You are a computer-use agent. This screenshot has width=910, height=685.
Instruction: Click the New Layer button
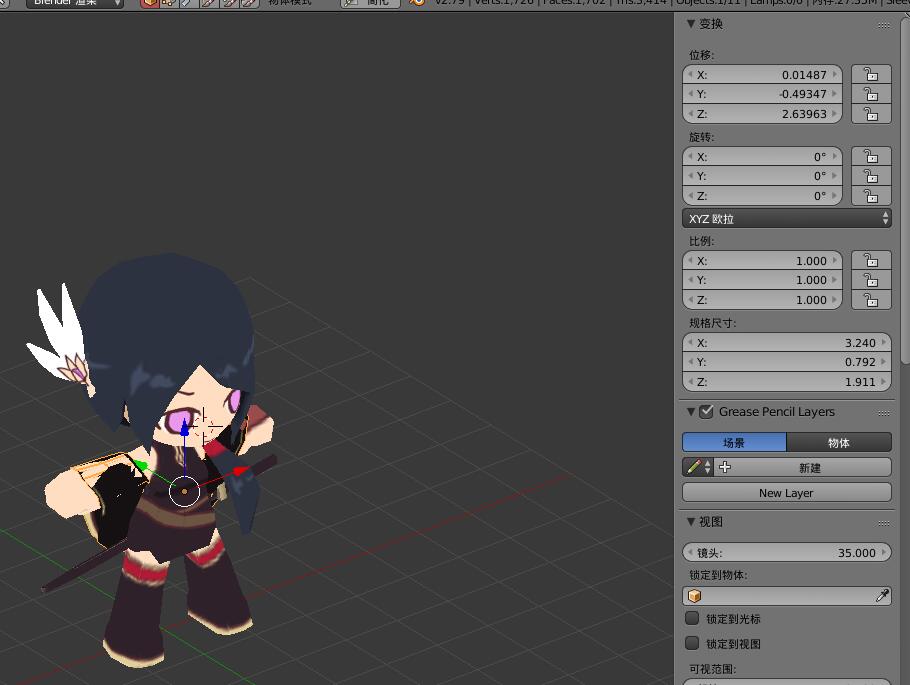786,492
